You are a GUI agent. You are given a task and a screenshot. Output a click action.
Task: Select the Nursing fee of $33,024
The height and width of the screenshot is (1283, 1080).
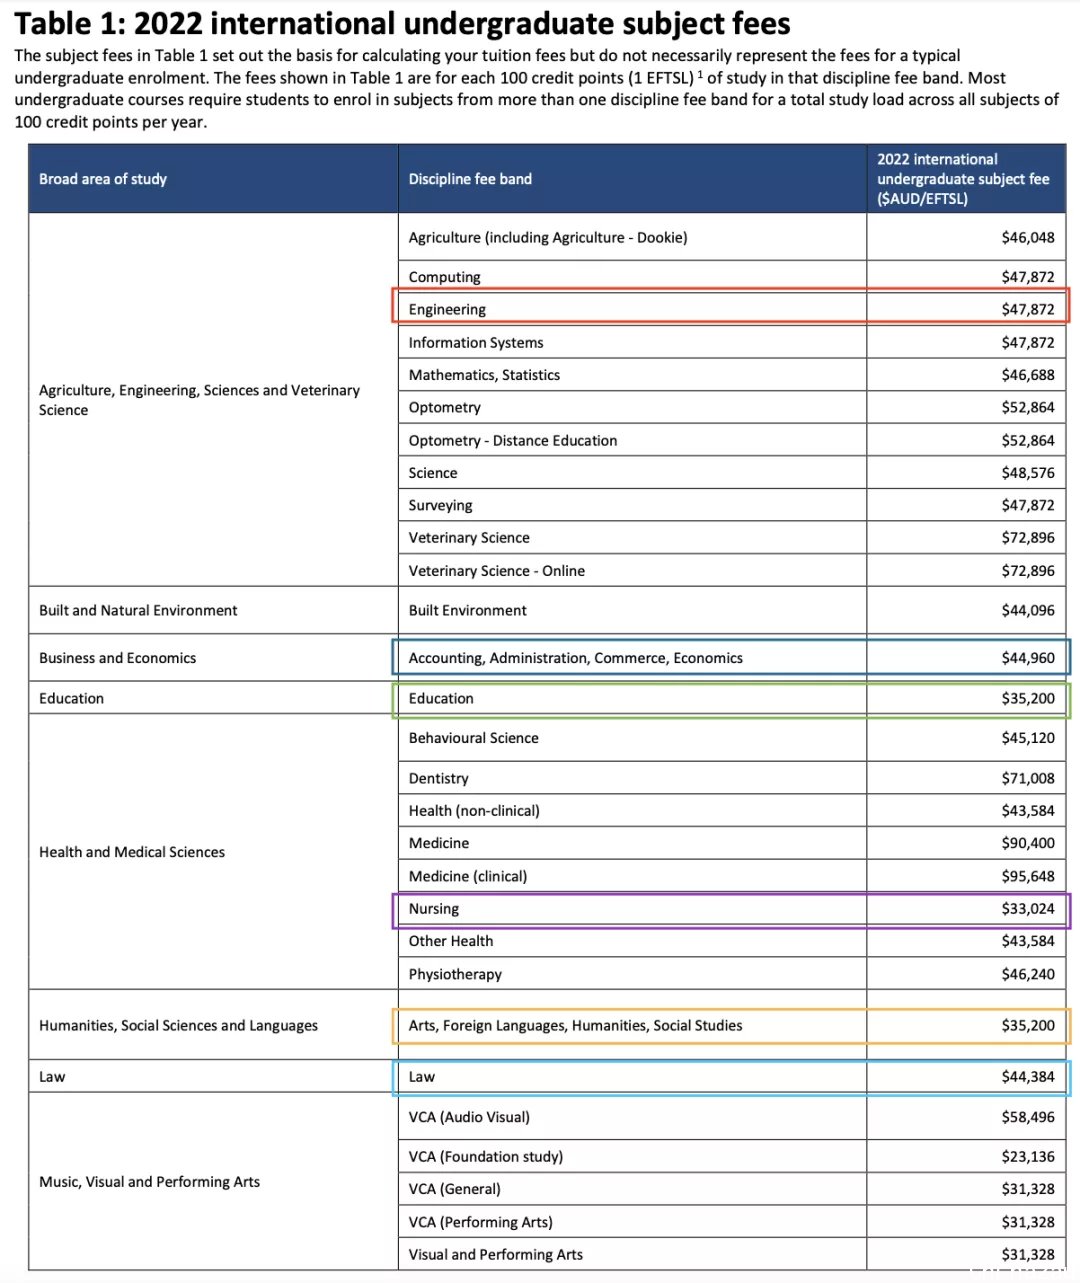pos(1028,908)
